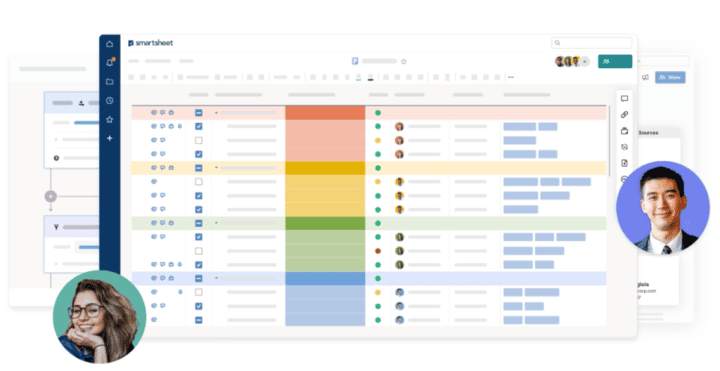Click highlight color icon with yellow underline
Image resolution: width=720 pixels, height=371 pixels.
pos(447,78)
